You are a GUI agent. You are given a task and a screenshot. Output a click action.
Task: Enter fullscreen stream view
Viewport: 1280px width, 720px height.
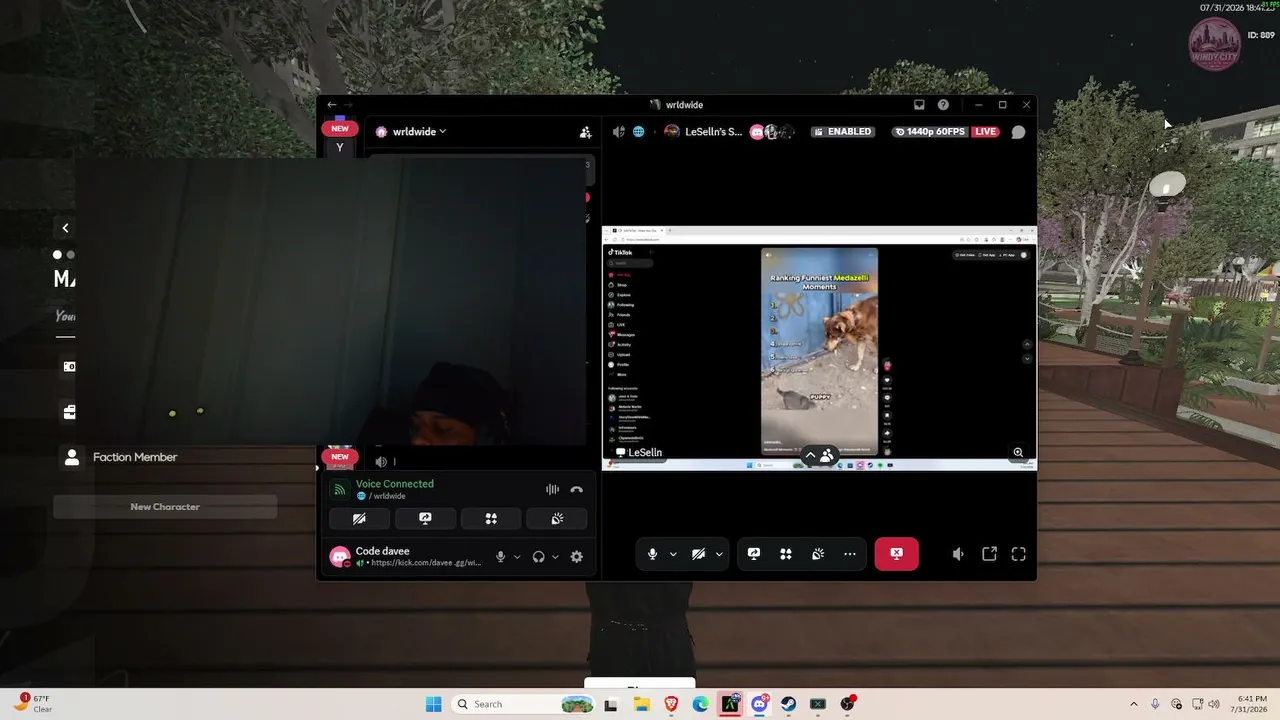click(1019, 554)
